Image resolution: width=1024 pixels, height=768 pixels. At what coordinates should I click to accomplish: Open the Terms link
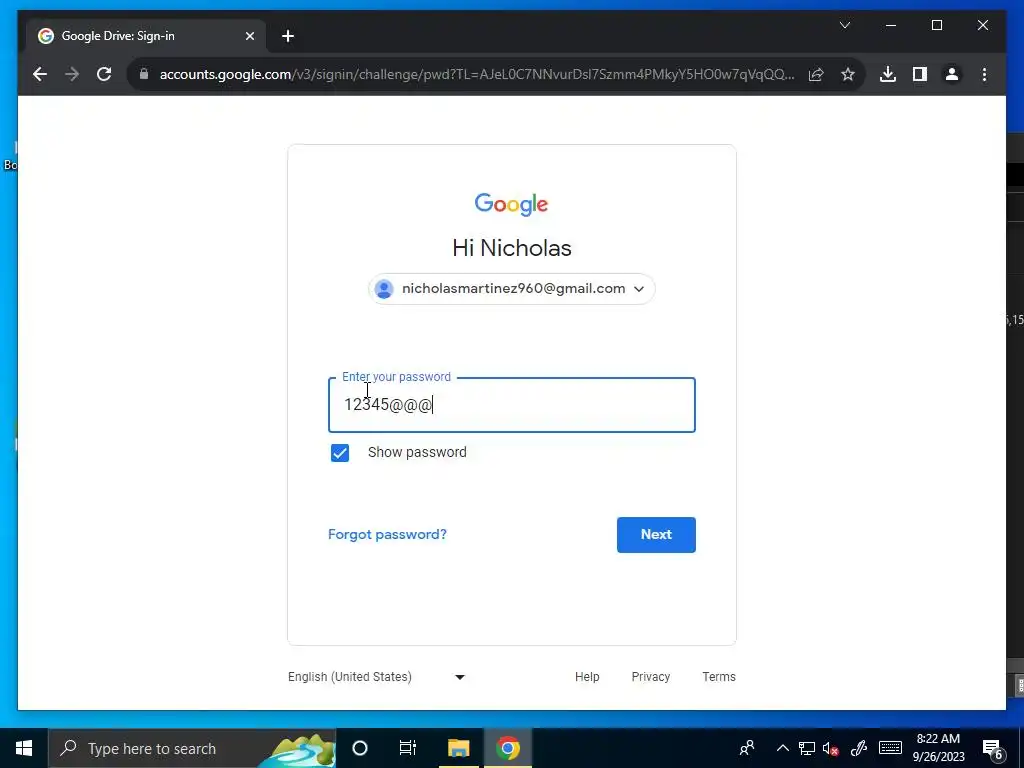tap(719, 677)
